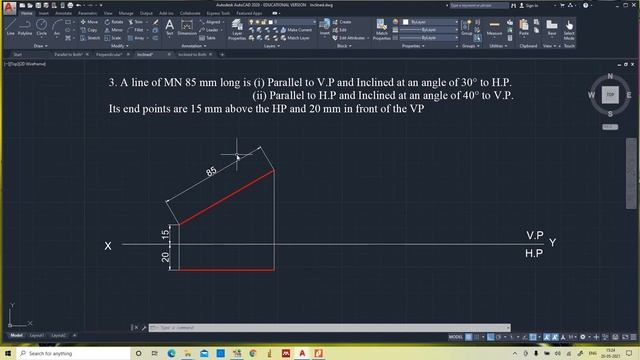Expand the Modify panel

120,46
